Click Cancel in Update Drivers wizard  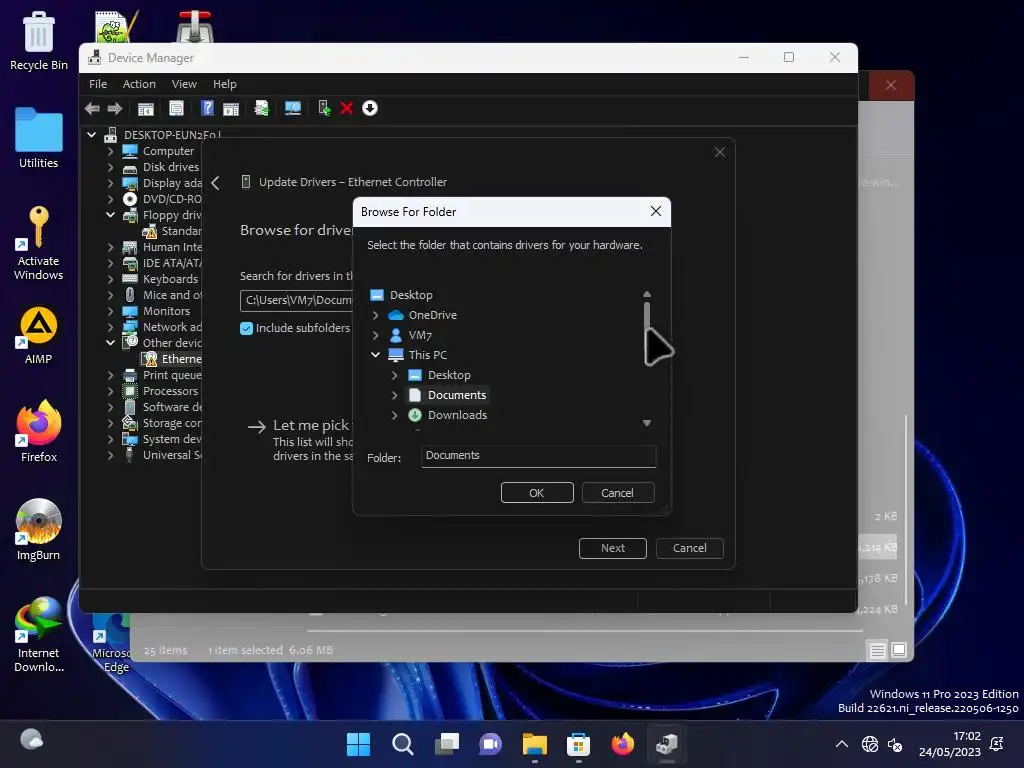click(690, 548)
